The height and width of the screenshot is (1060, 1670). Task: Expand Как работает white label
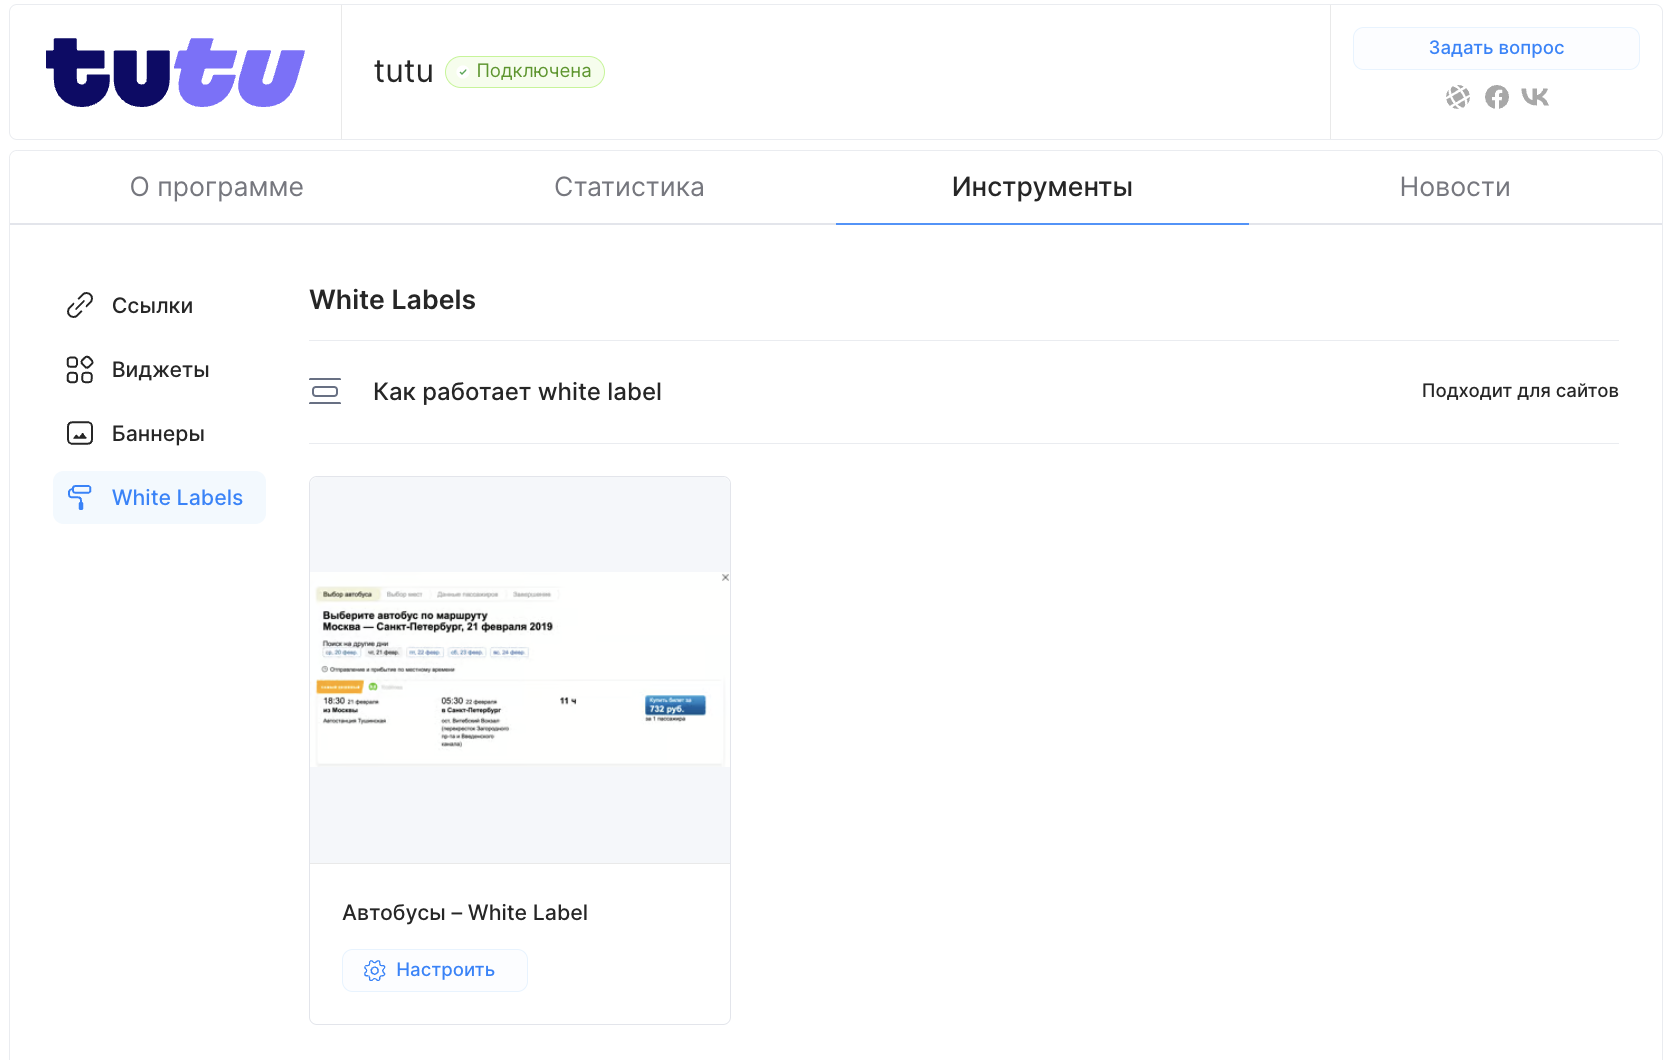point(963,391)
